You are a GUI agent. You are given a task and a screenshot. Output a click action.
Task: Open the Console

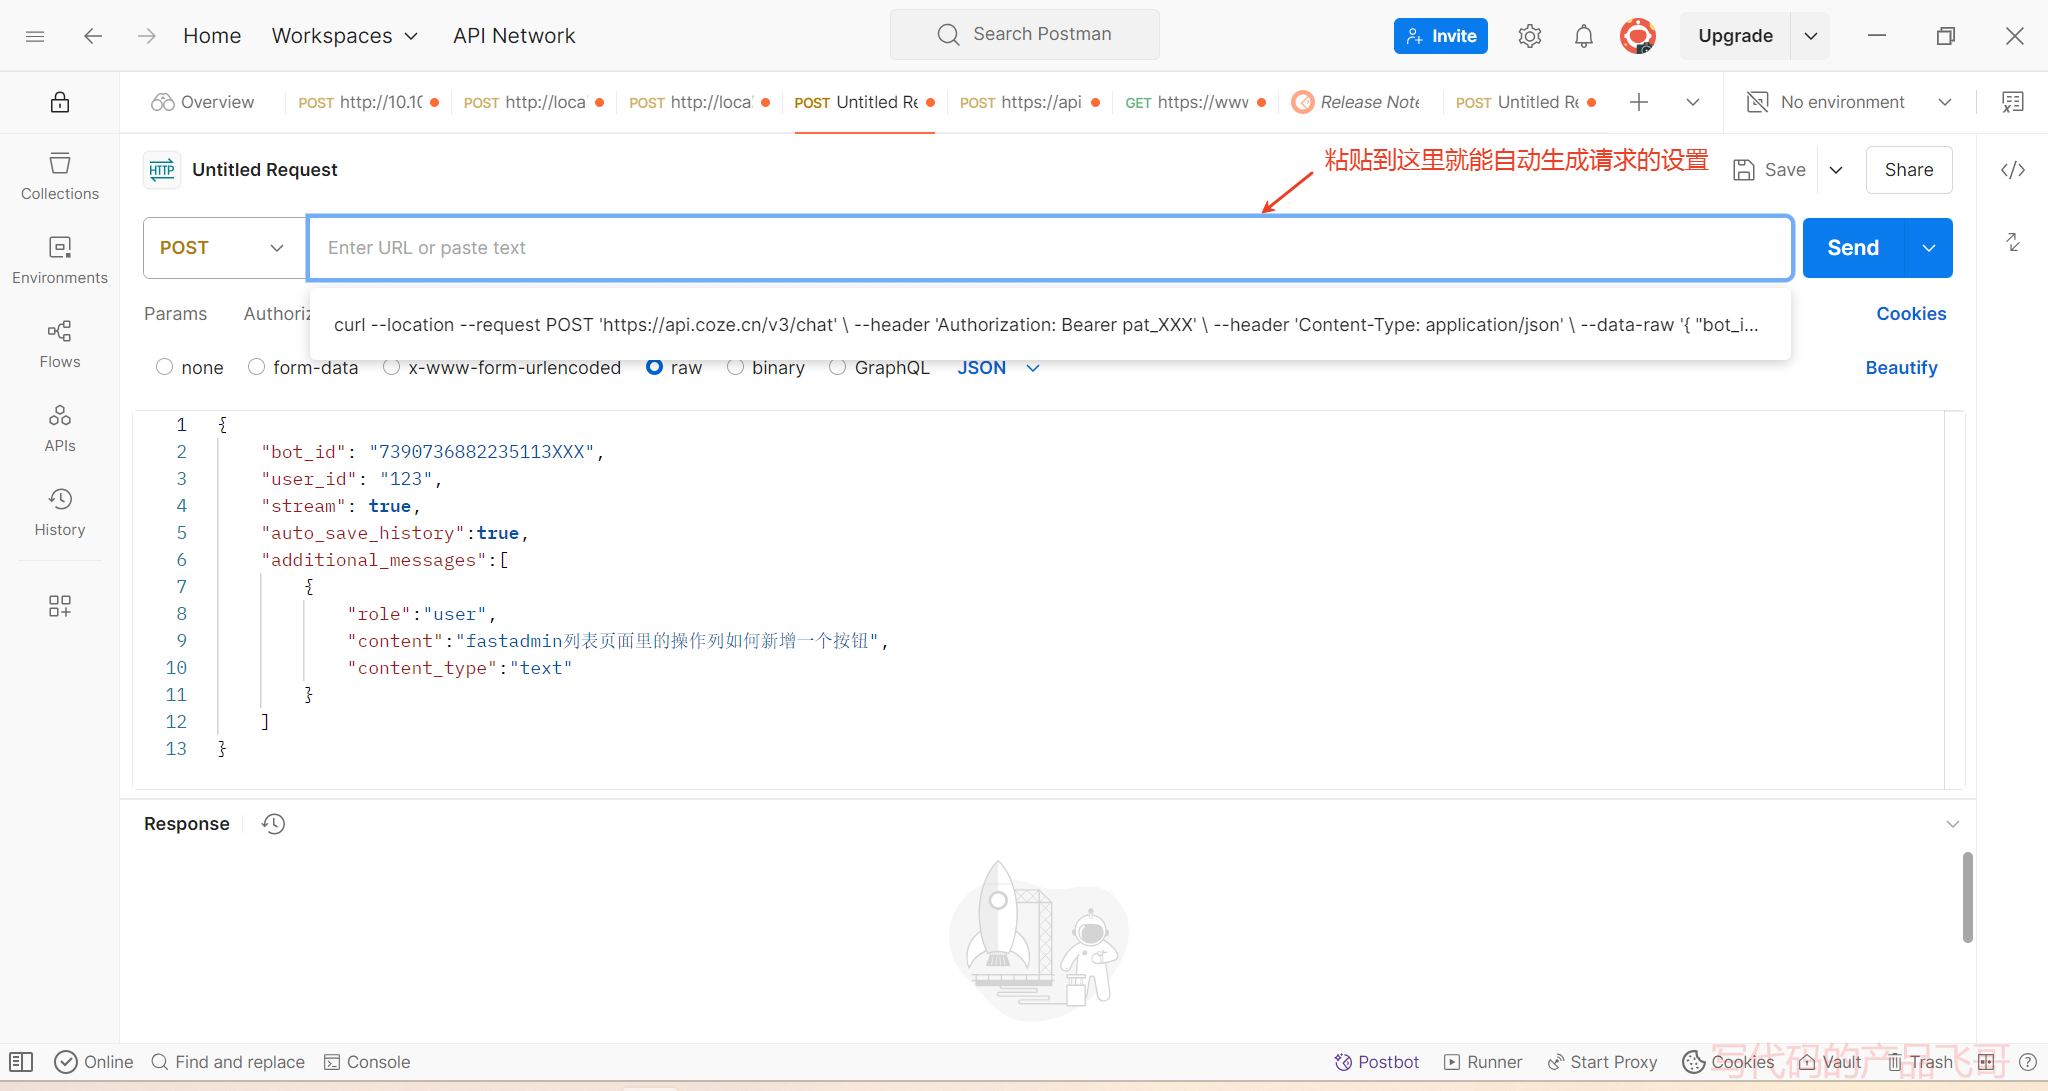click(367, 1062)
